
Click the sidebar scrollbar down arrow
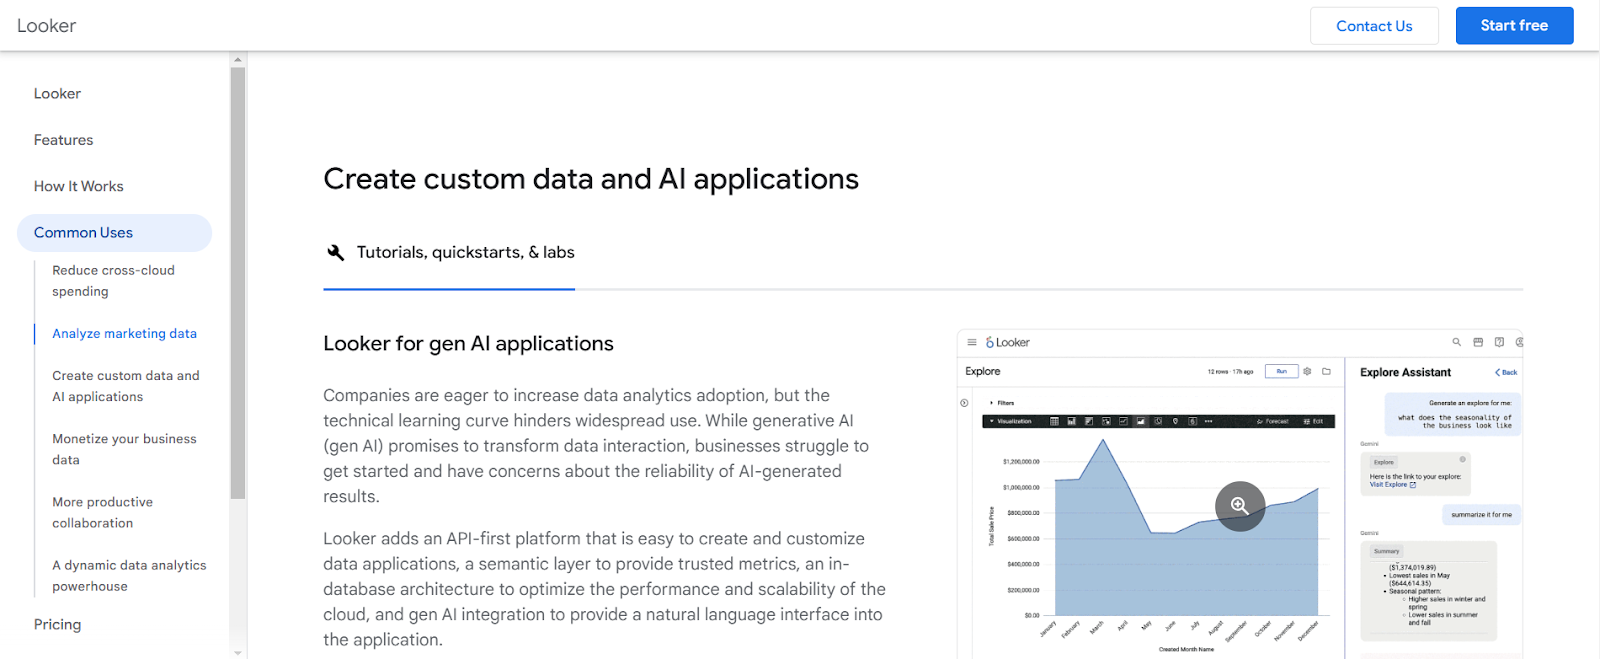coord(238,652)
